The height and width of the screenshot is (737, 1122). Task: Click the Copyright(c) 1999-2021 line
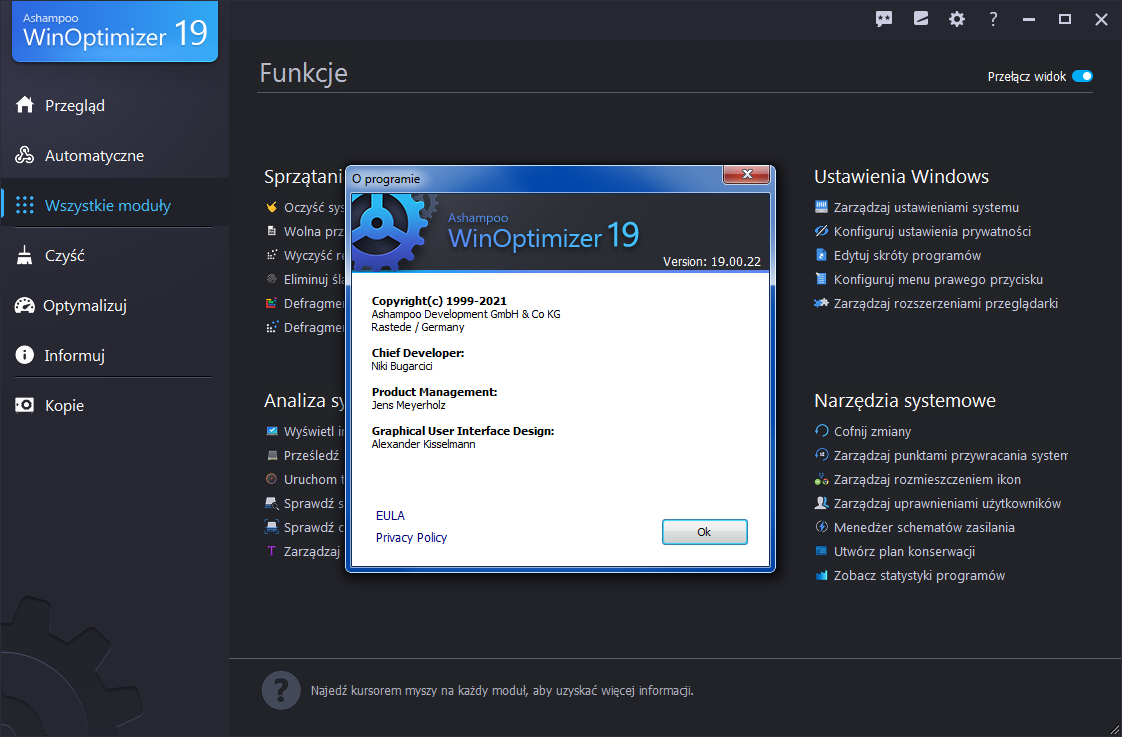pyautogui.click(x=439, y=301)
